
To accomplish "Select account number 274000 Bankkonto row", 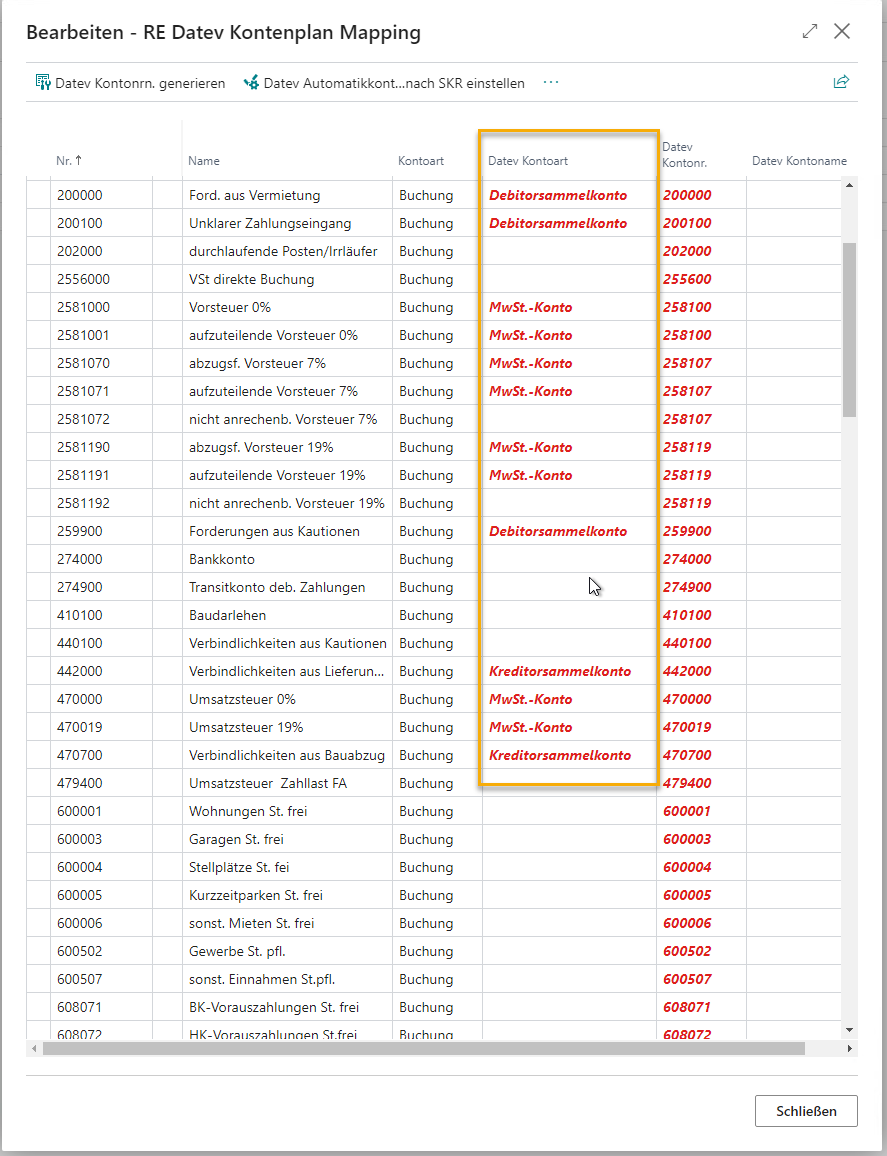I will [x=80, y=559].
